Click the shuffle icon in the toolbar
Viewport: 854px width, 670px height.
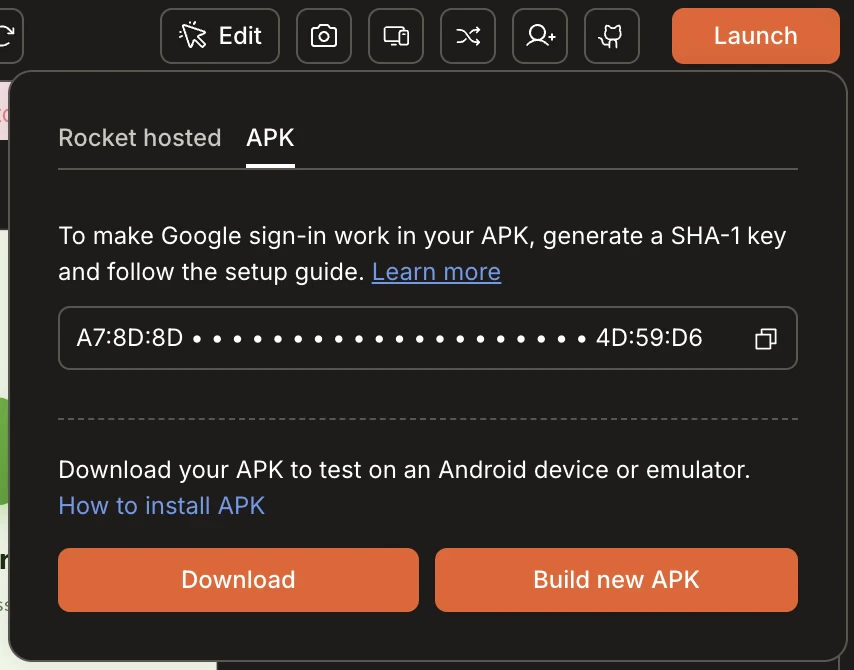467,35
